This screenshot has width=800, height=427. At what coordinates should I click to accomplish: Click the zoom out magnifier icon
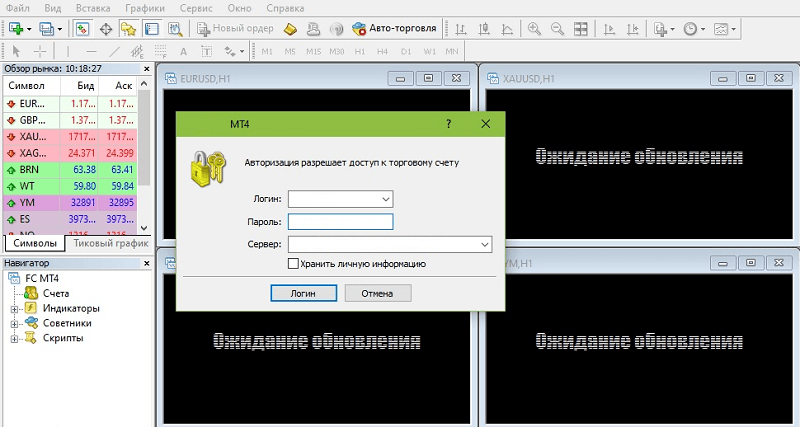pyautogui.click(x=557, y=29)
